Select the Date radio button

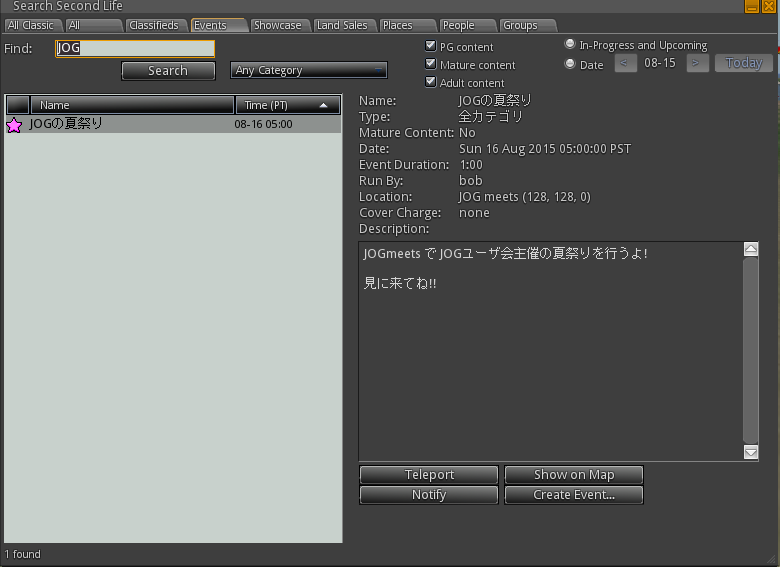(x=570, y=64)
